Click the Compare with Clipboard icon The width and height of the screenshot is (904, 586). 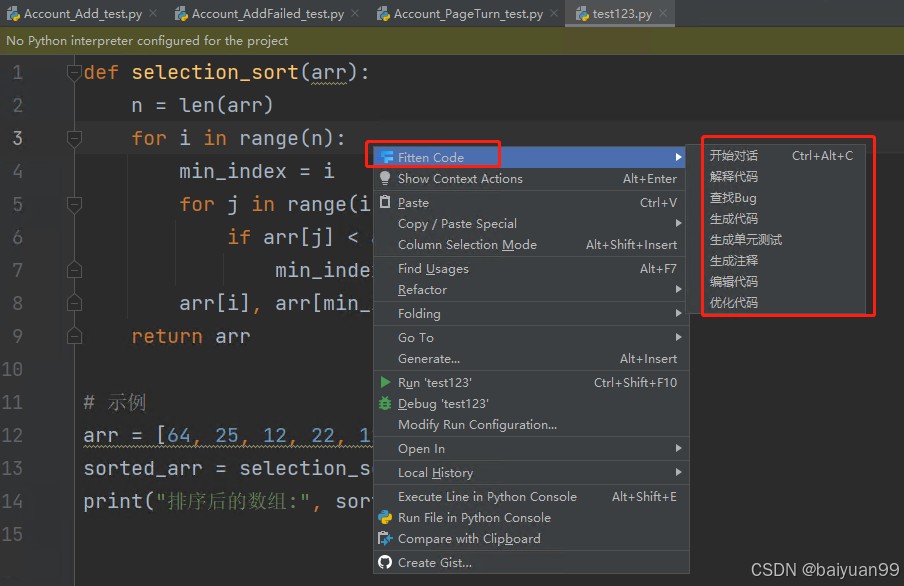pyautogui.click(x=385, y=538)
